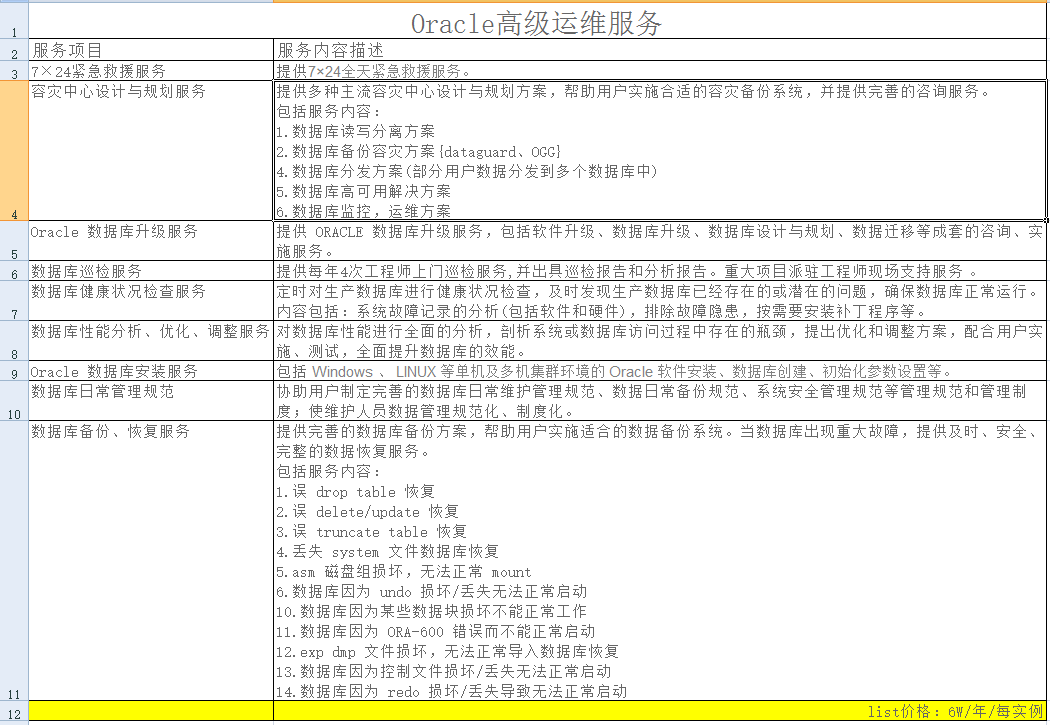Image resolution: width=1050 pixels, height=725 pixels.
Task: Select the cell "数据库日常管理规范"
Action: pyautogui.click(x=151, y=401)
